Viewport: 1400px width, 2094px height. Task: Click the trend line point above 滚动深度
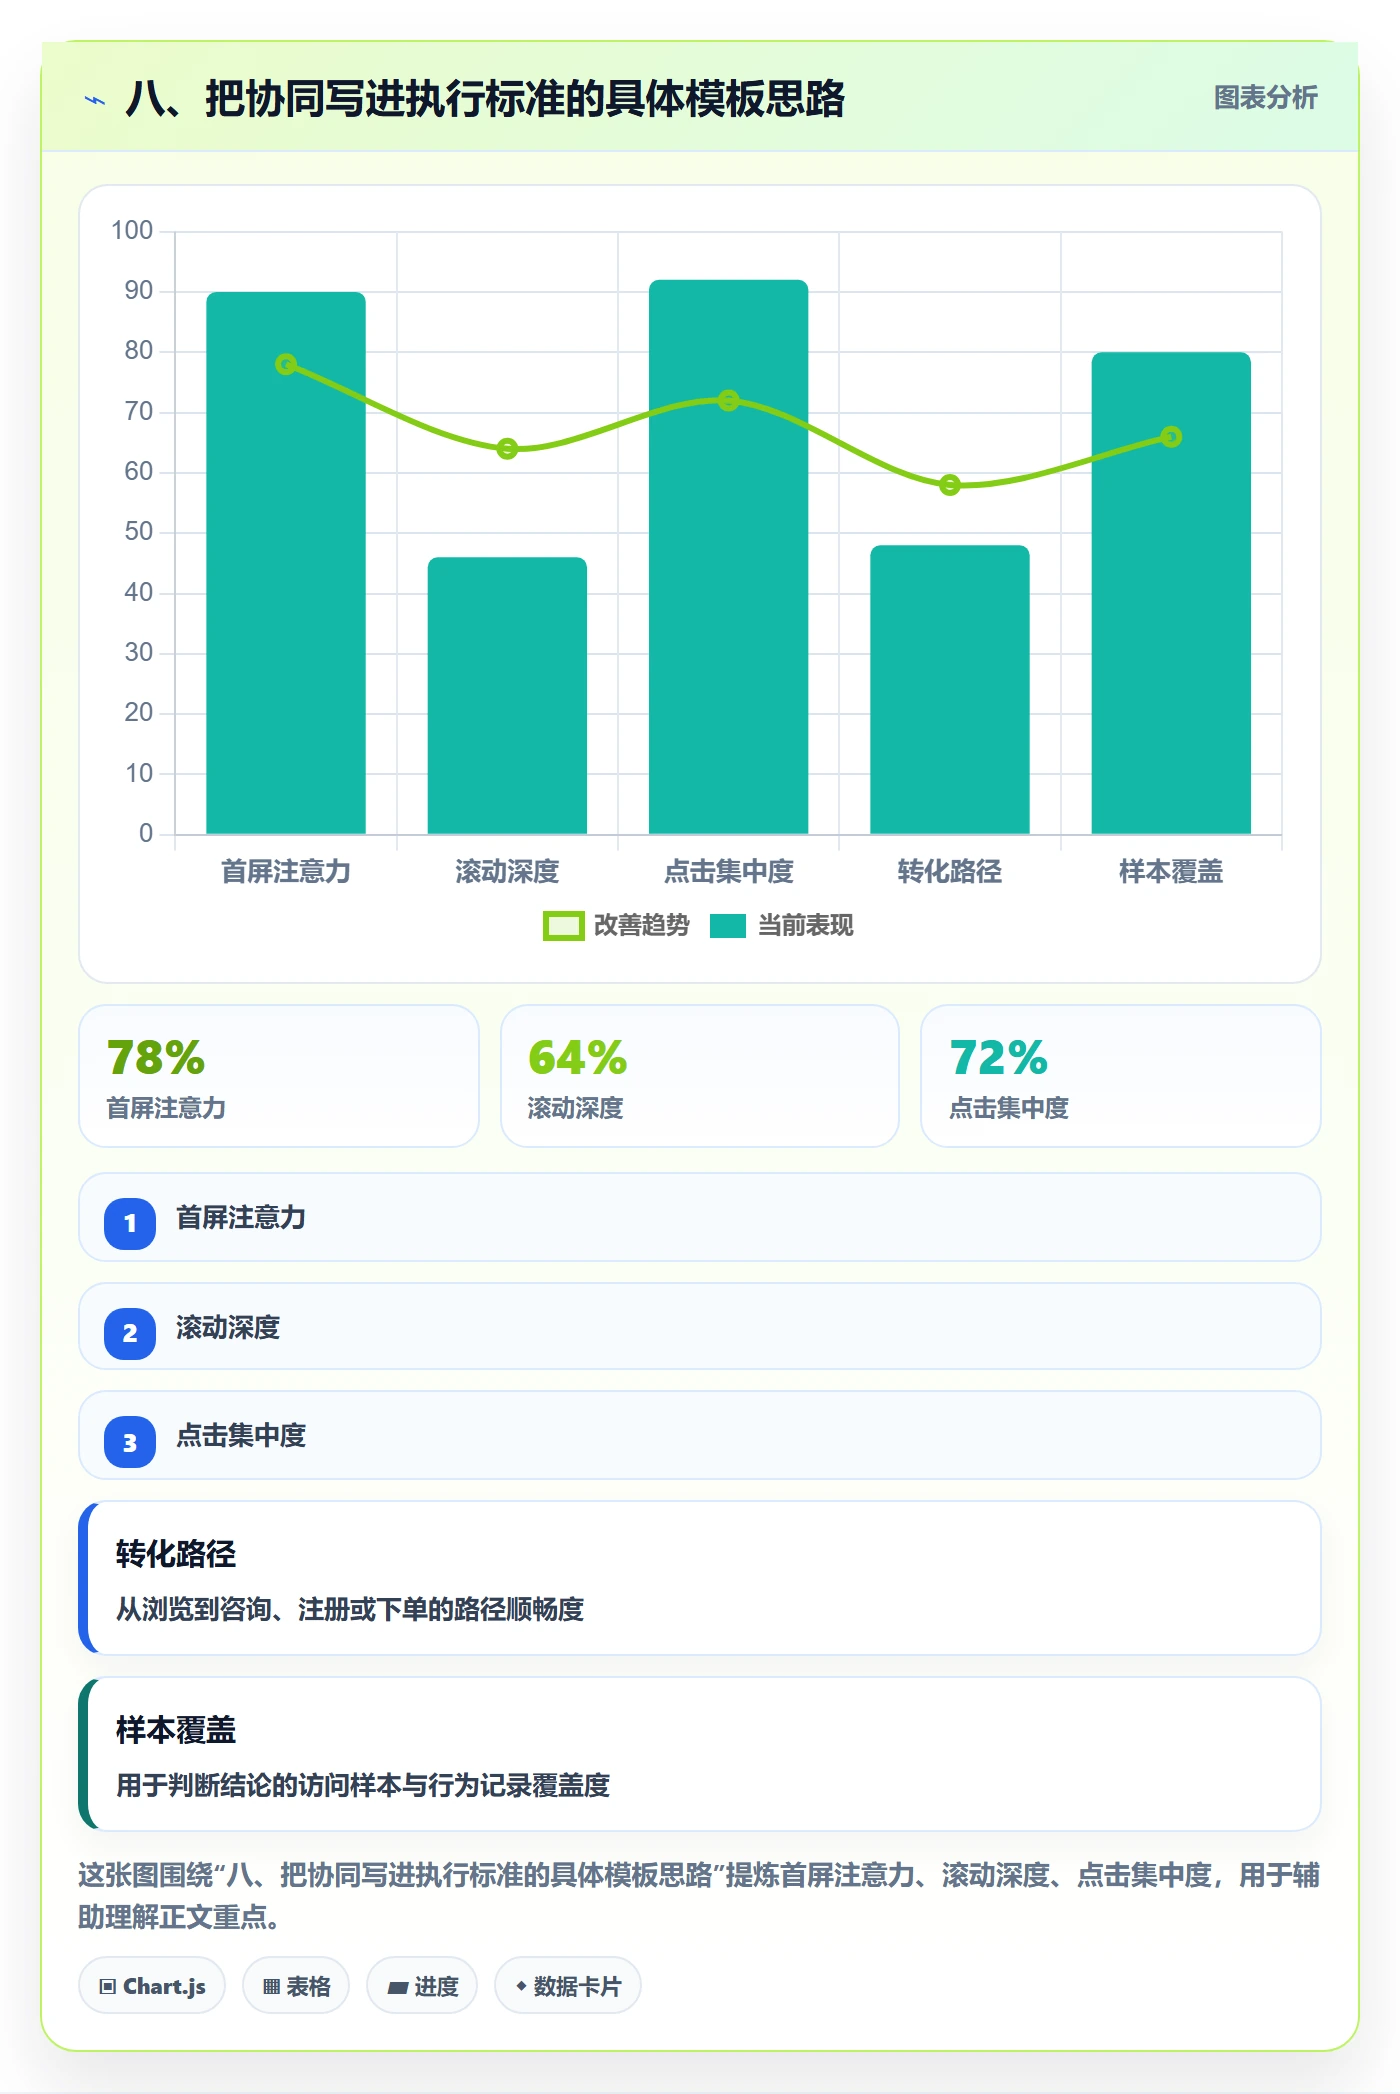coord(507,449)
